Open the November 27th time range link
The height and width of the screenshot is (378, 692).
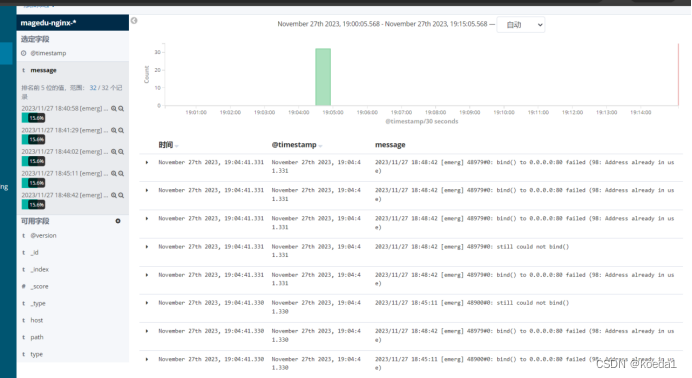coord(382,24)
